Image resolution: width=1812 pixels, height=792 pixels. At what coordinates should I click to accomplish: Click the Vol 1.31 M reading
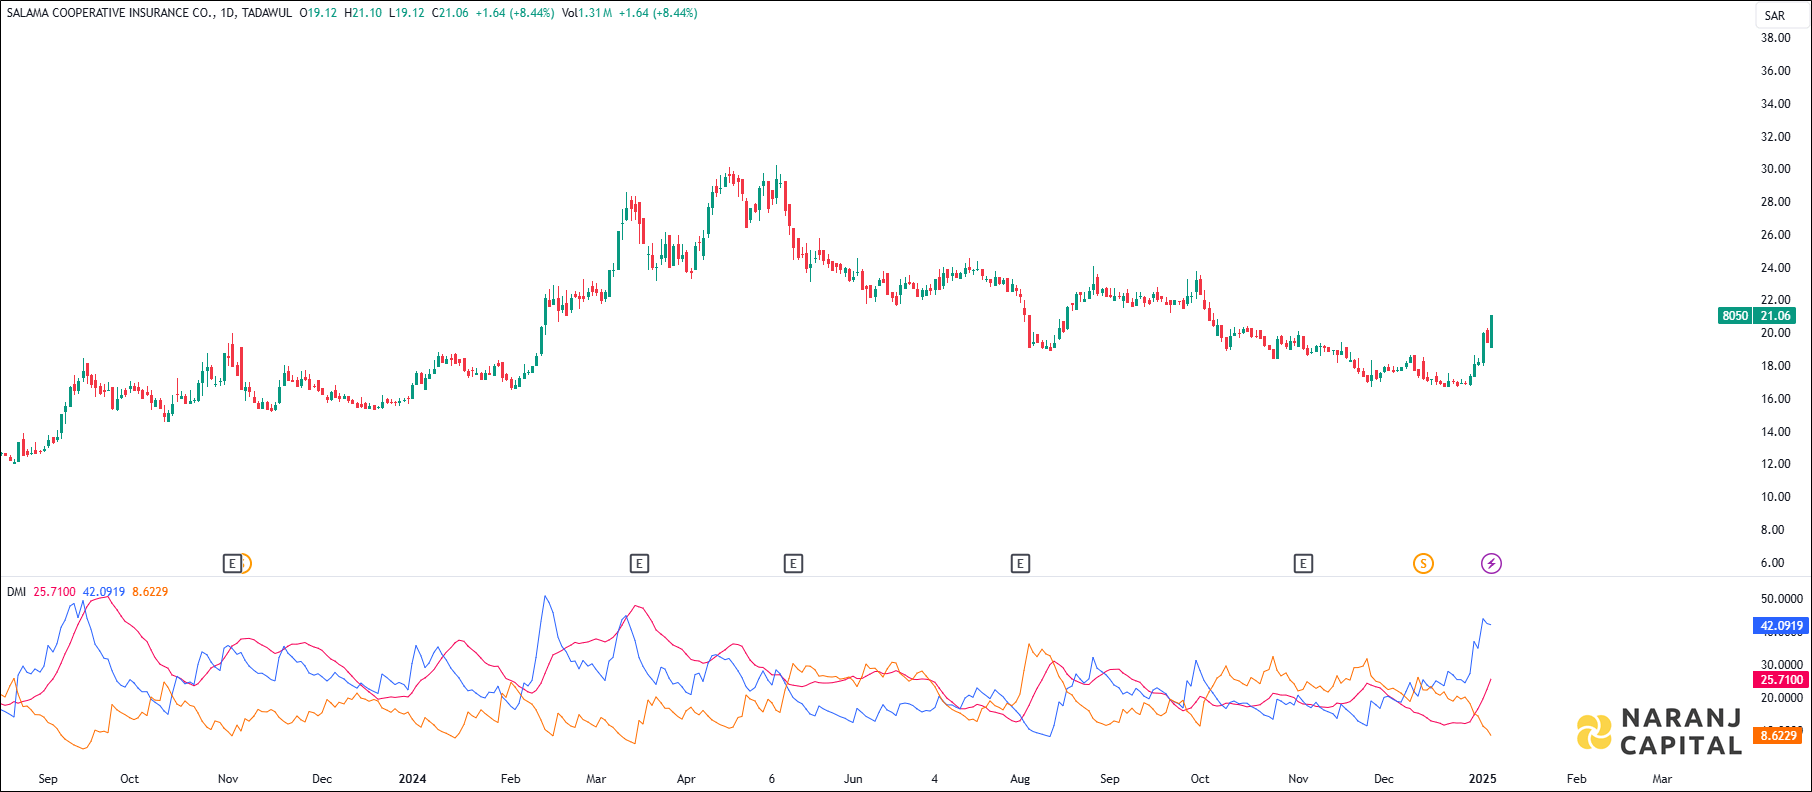[x=587, y=13]
